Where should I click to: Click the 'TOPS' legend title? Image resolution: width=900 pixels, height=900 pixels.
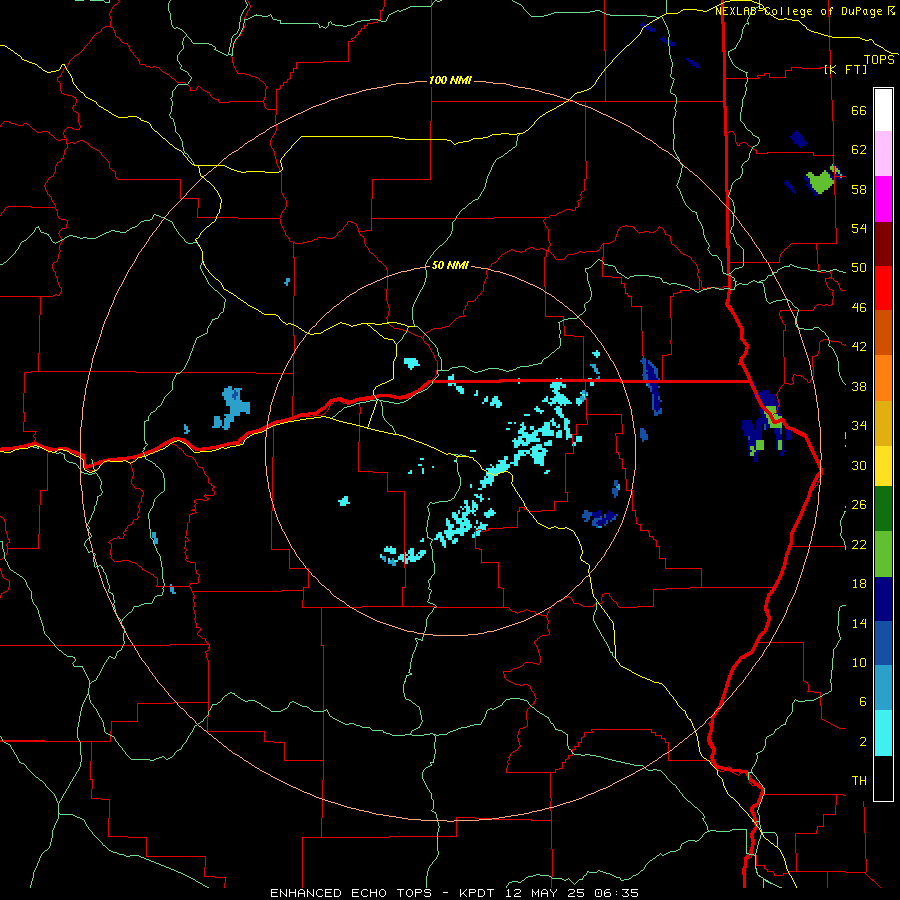879,59
